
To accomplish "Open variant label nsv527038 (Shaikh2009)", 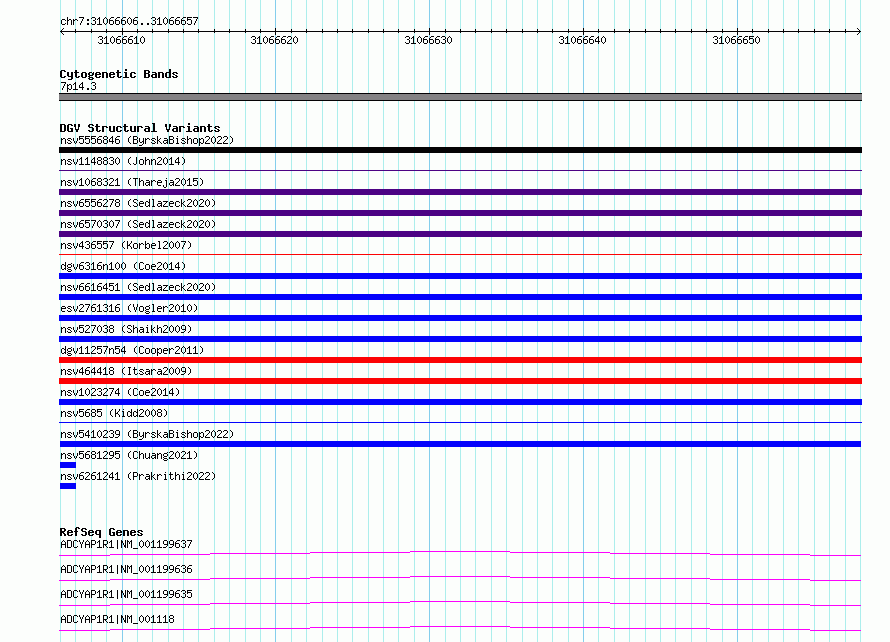I will [x=126, y=329].
